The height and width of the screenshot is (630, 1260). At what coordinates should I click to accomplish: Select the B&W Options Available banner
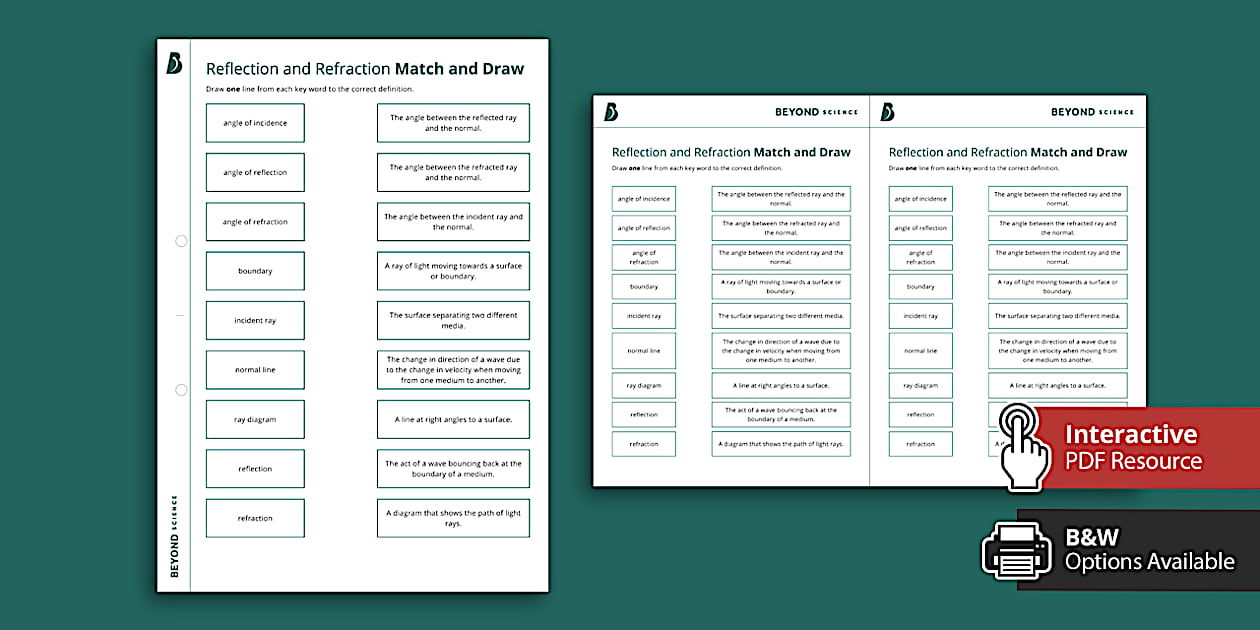(x=1148, y=550)
